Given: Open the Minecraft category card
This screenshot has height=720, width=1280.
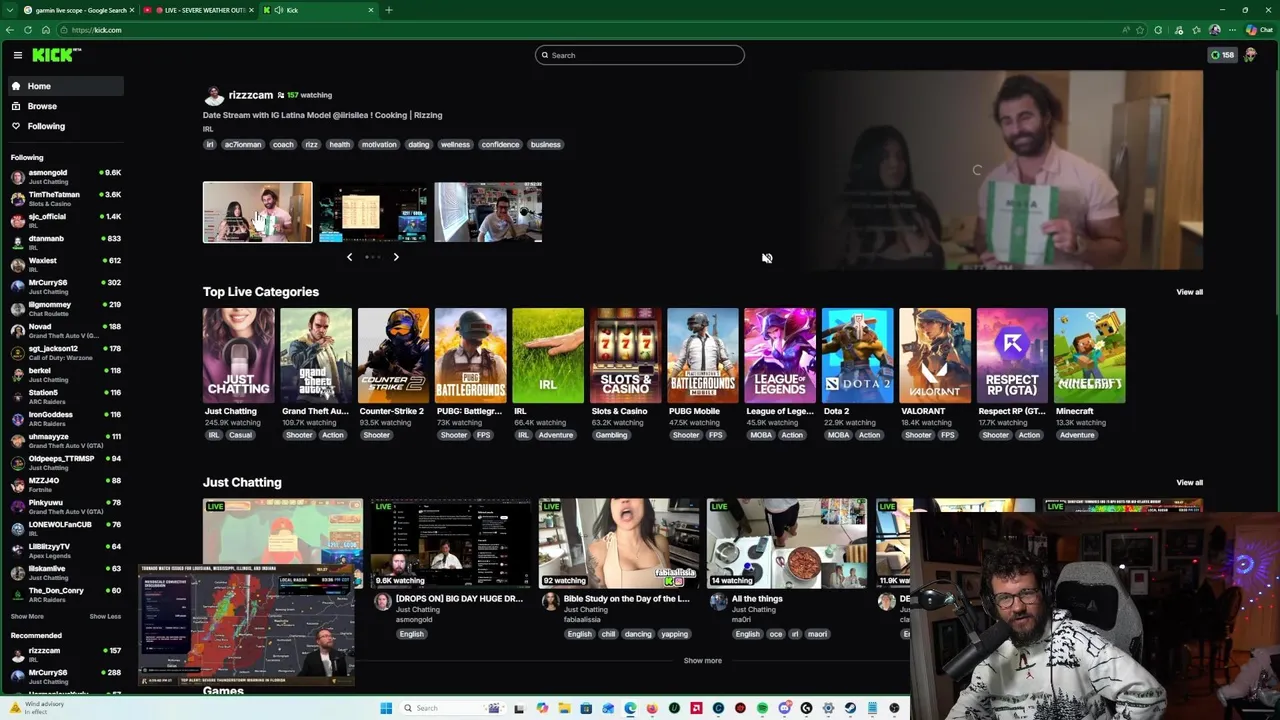Looking at the screenshot, I should pos(1089,356).
